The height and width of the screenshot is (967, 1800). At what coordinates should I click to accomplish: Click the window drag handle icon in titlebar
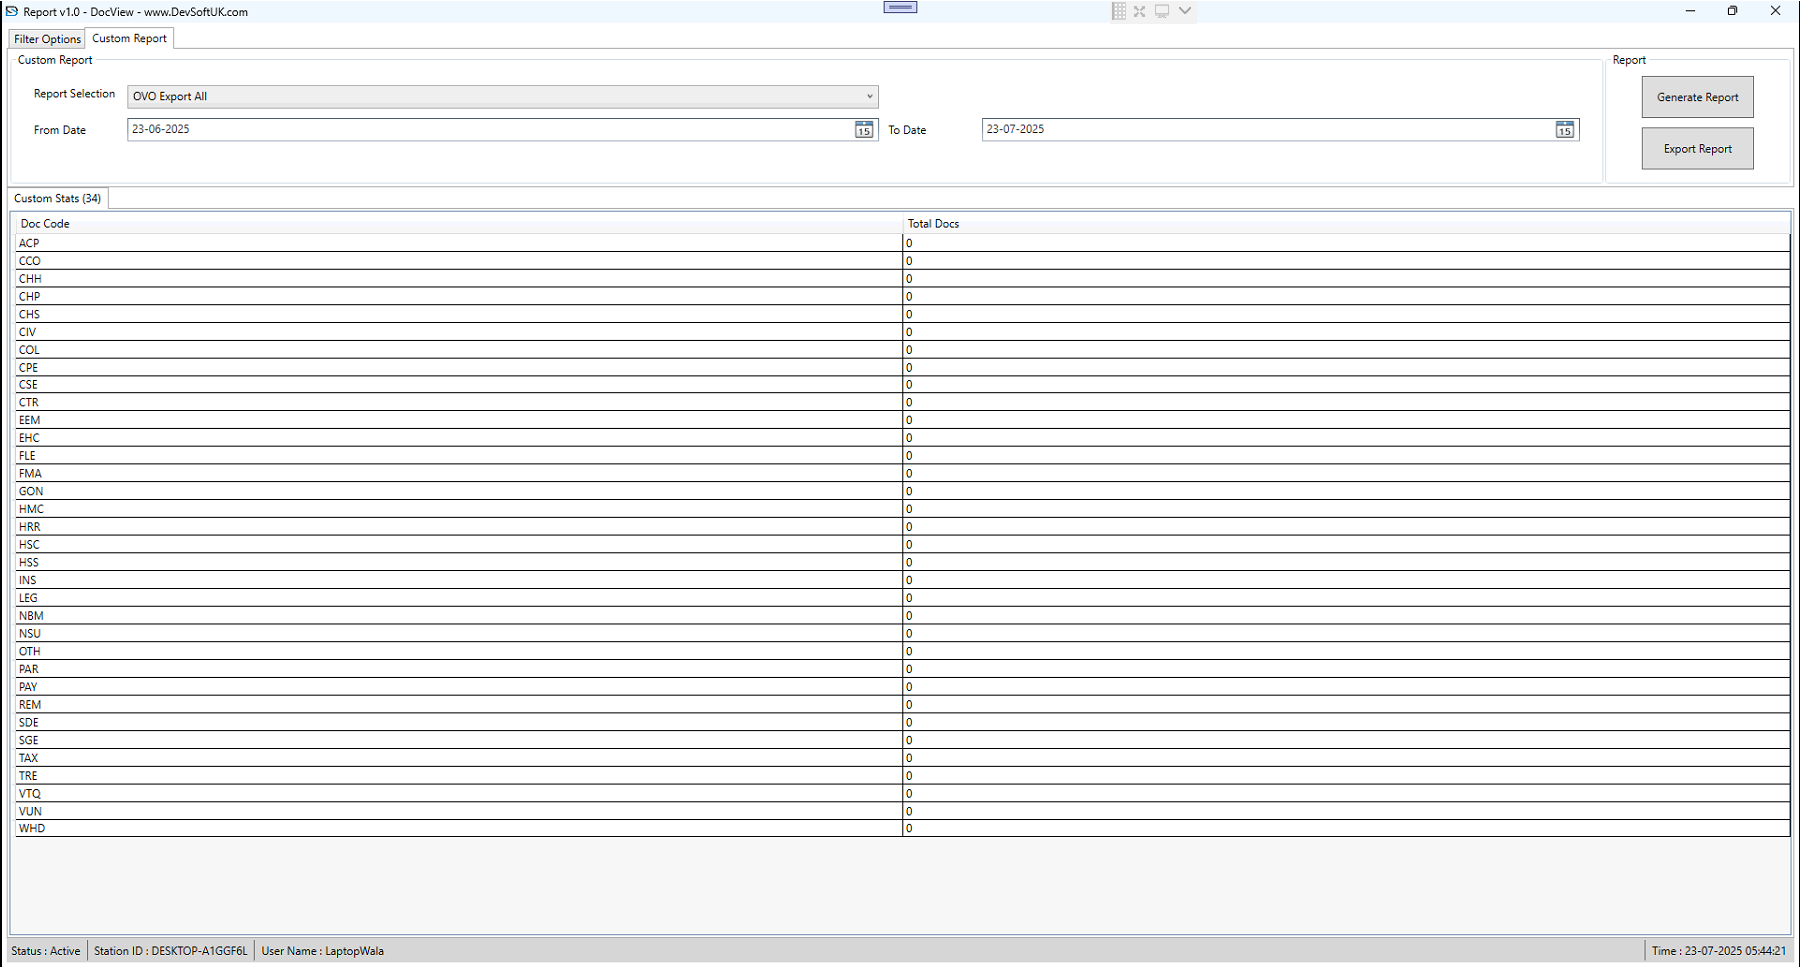pos(899,7)
